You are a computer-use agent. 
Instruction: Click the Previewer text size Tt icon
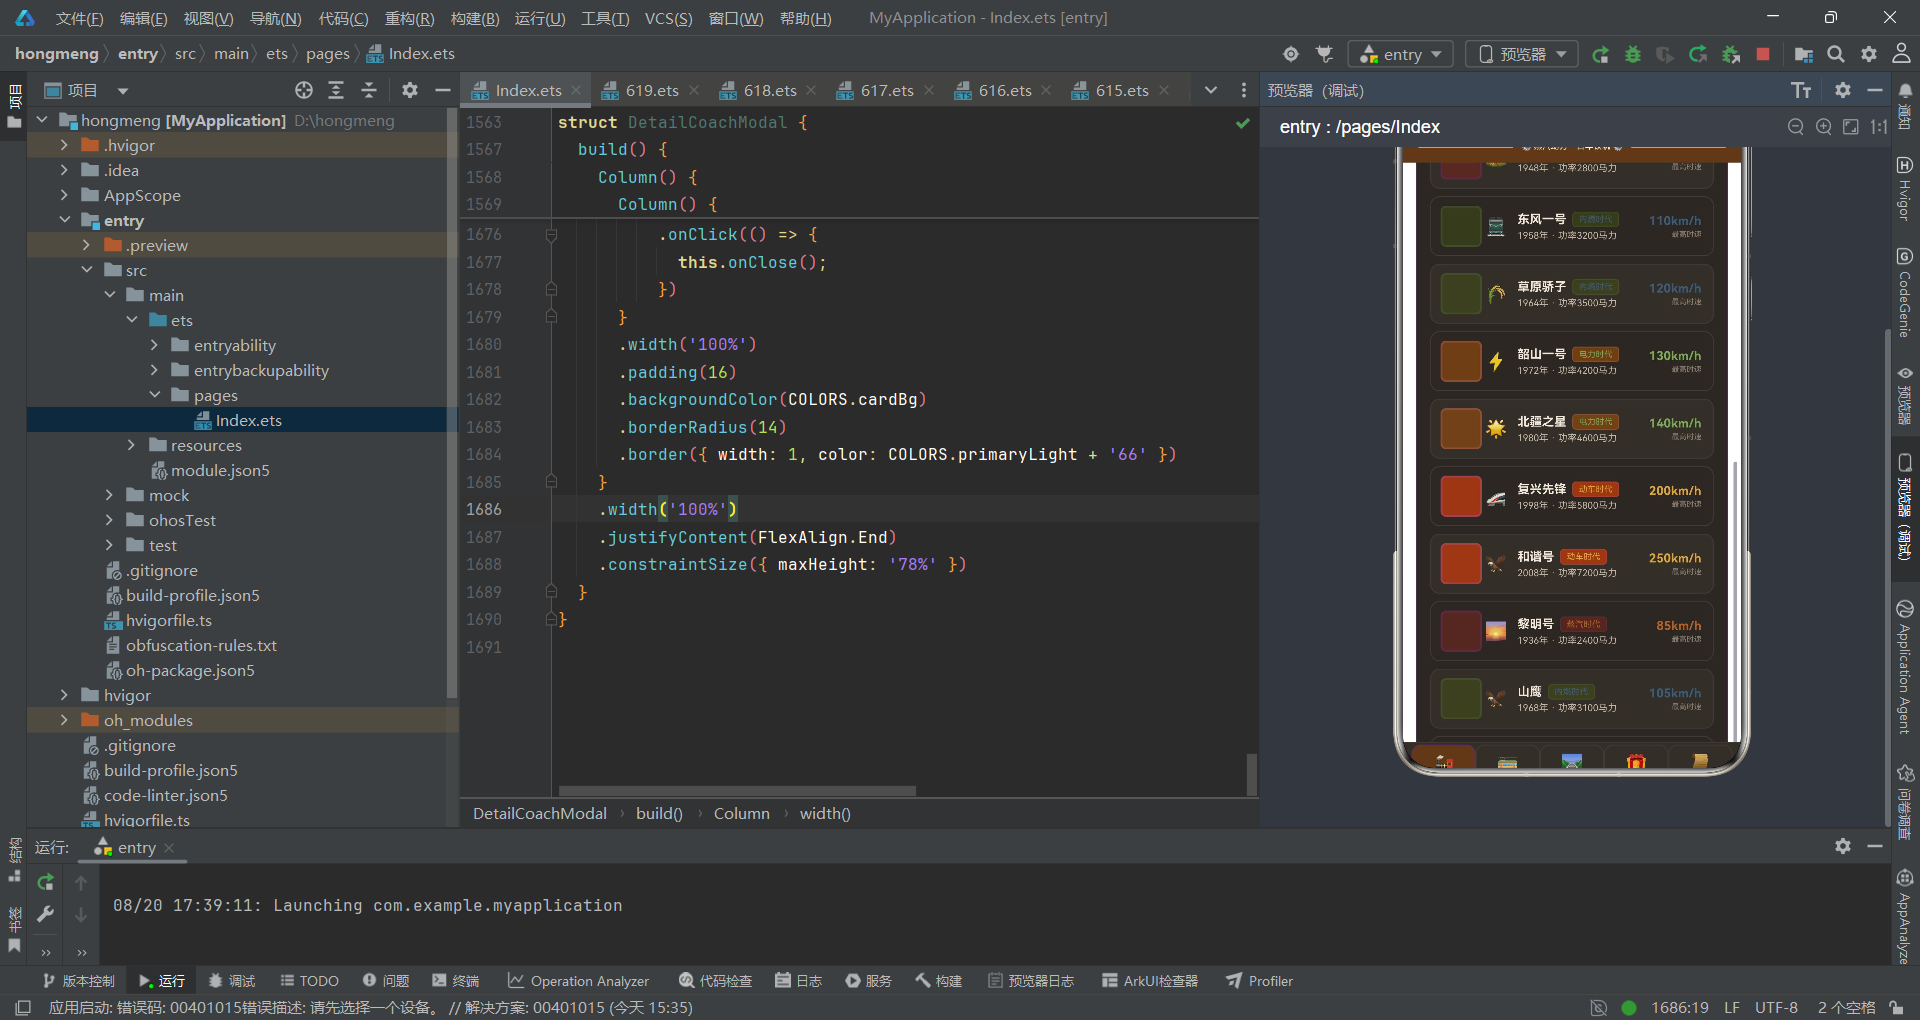1801,91
